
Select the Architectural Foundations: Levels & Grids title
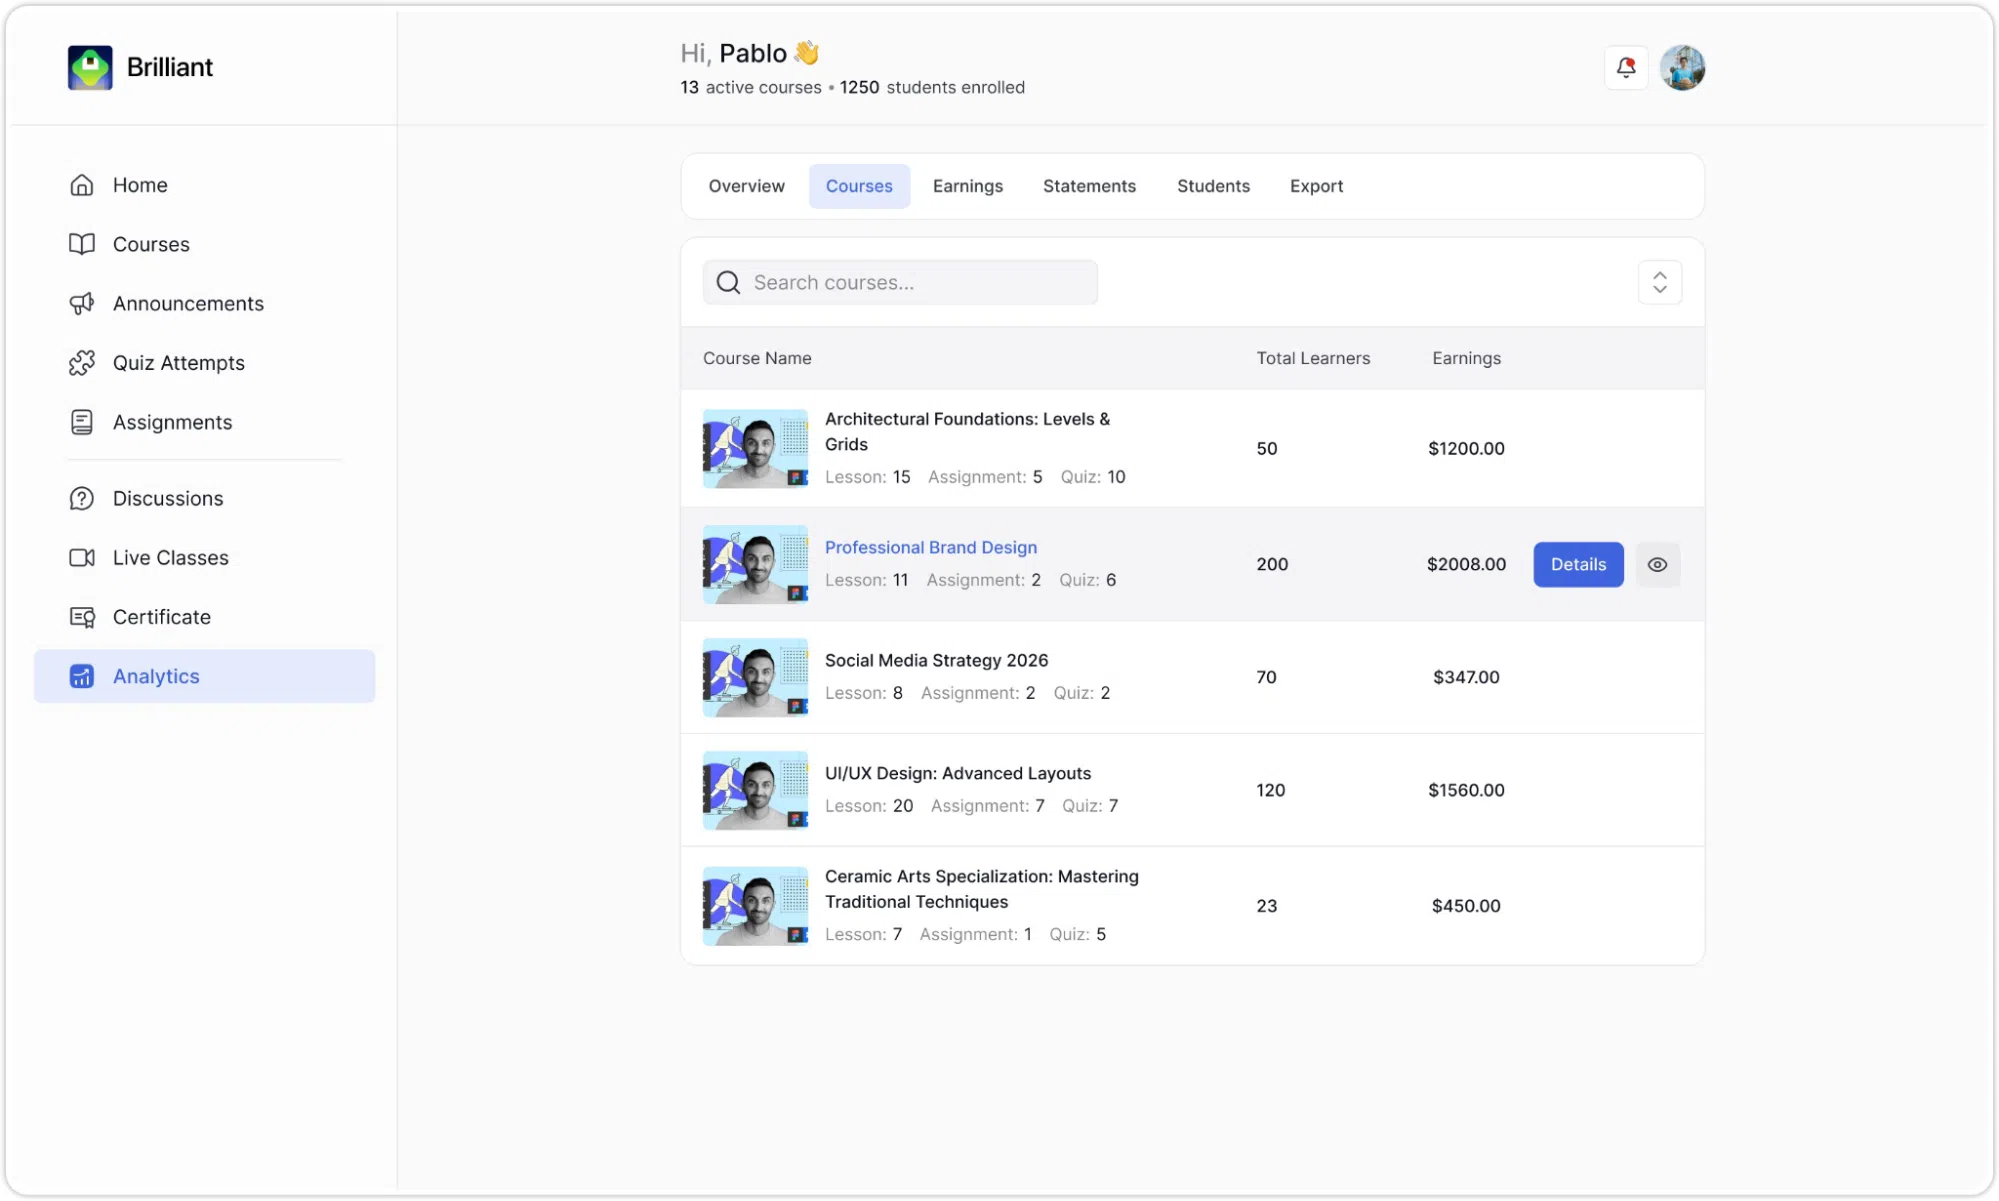tap(967, 432)
